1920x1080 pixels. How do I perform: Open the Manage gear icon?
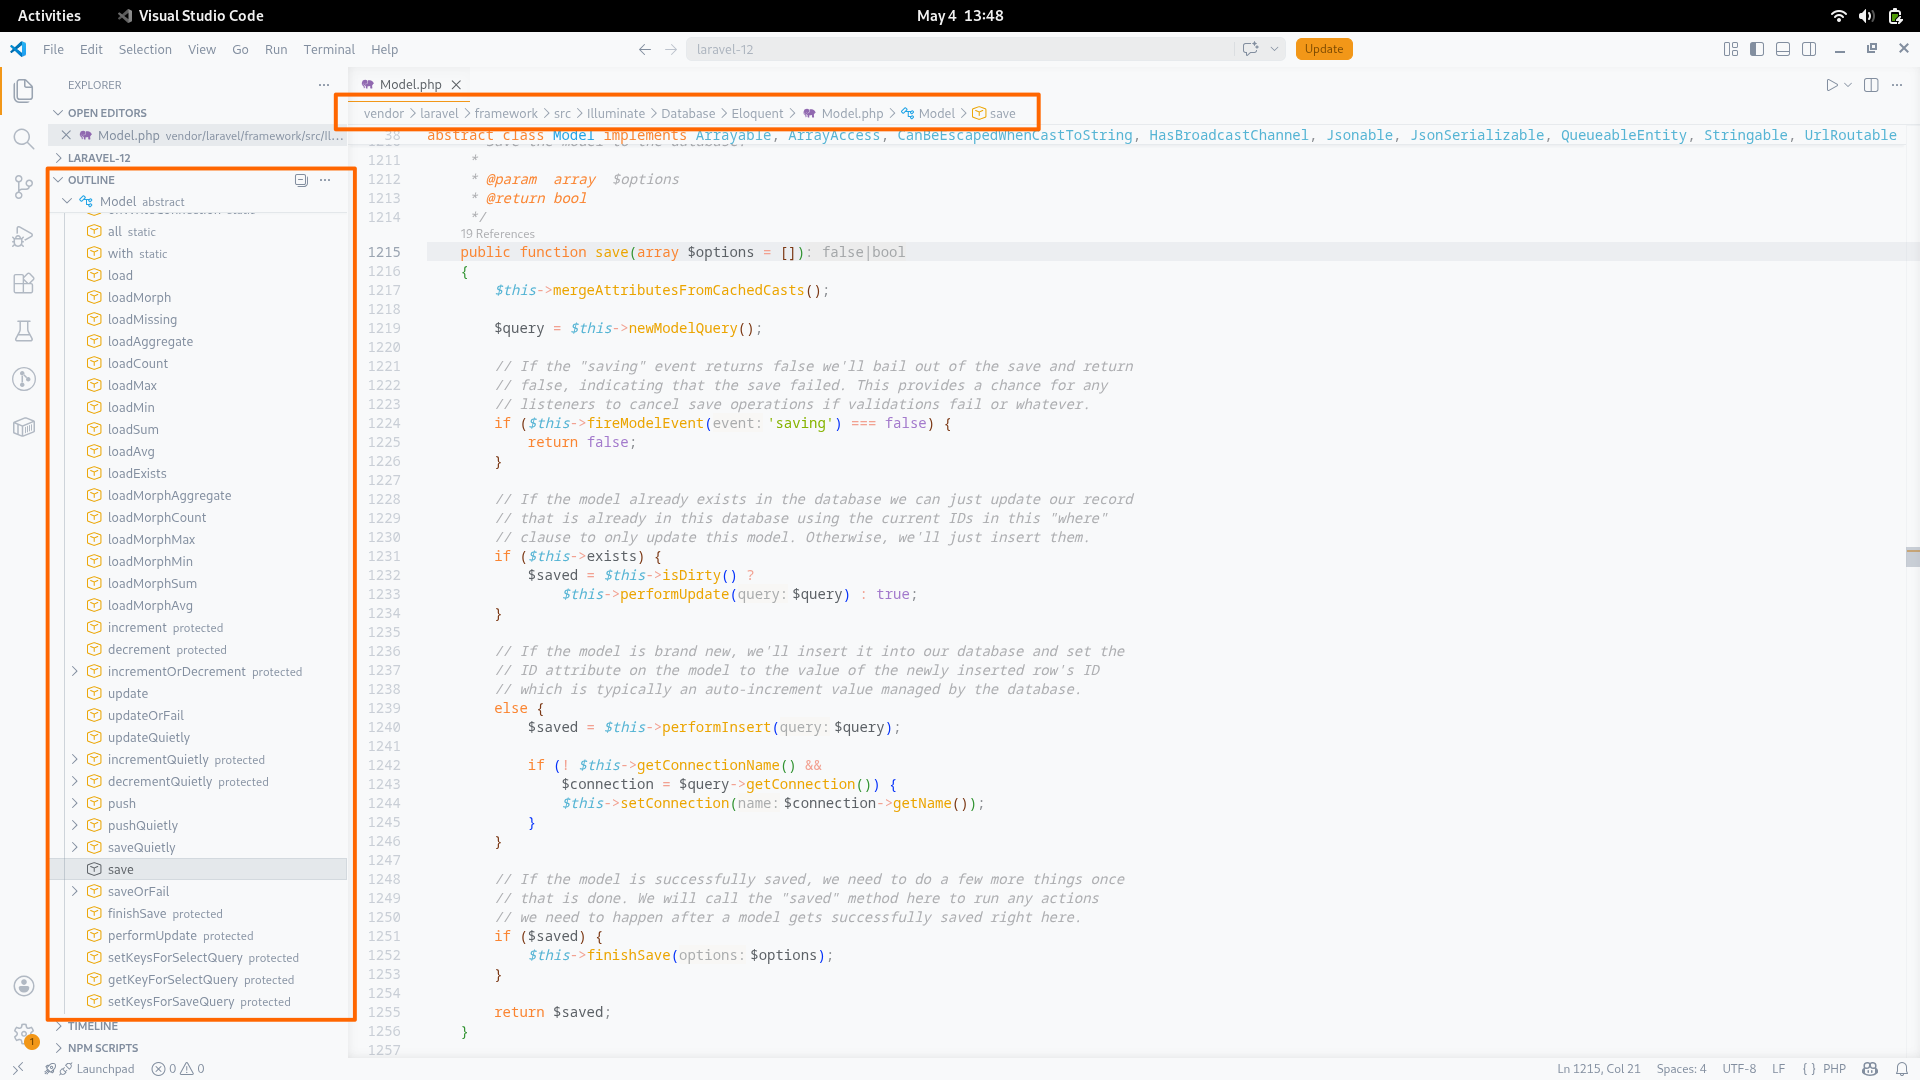point(24,1035)
